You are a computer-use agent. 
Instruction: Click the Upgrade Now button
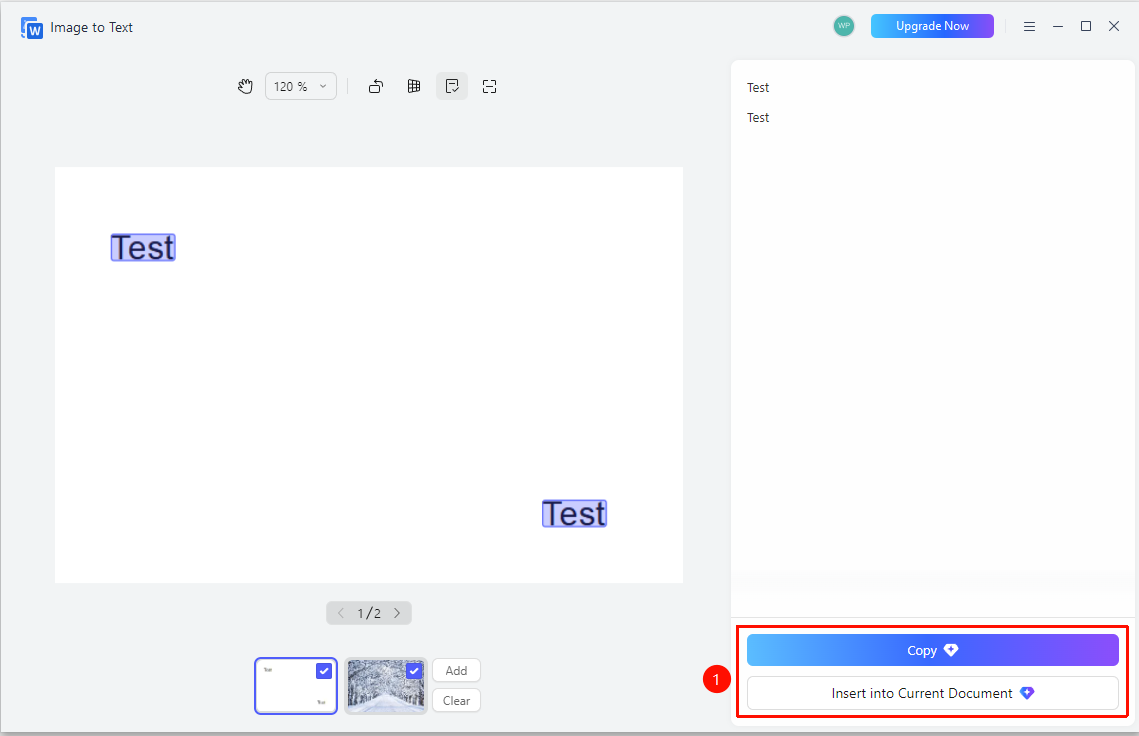932,26
